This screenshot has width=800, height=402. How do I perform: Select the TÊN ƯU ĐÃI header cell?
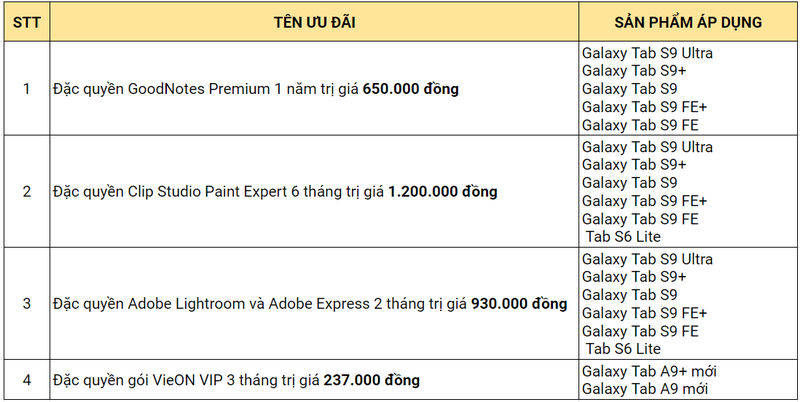(314, 22)
